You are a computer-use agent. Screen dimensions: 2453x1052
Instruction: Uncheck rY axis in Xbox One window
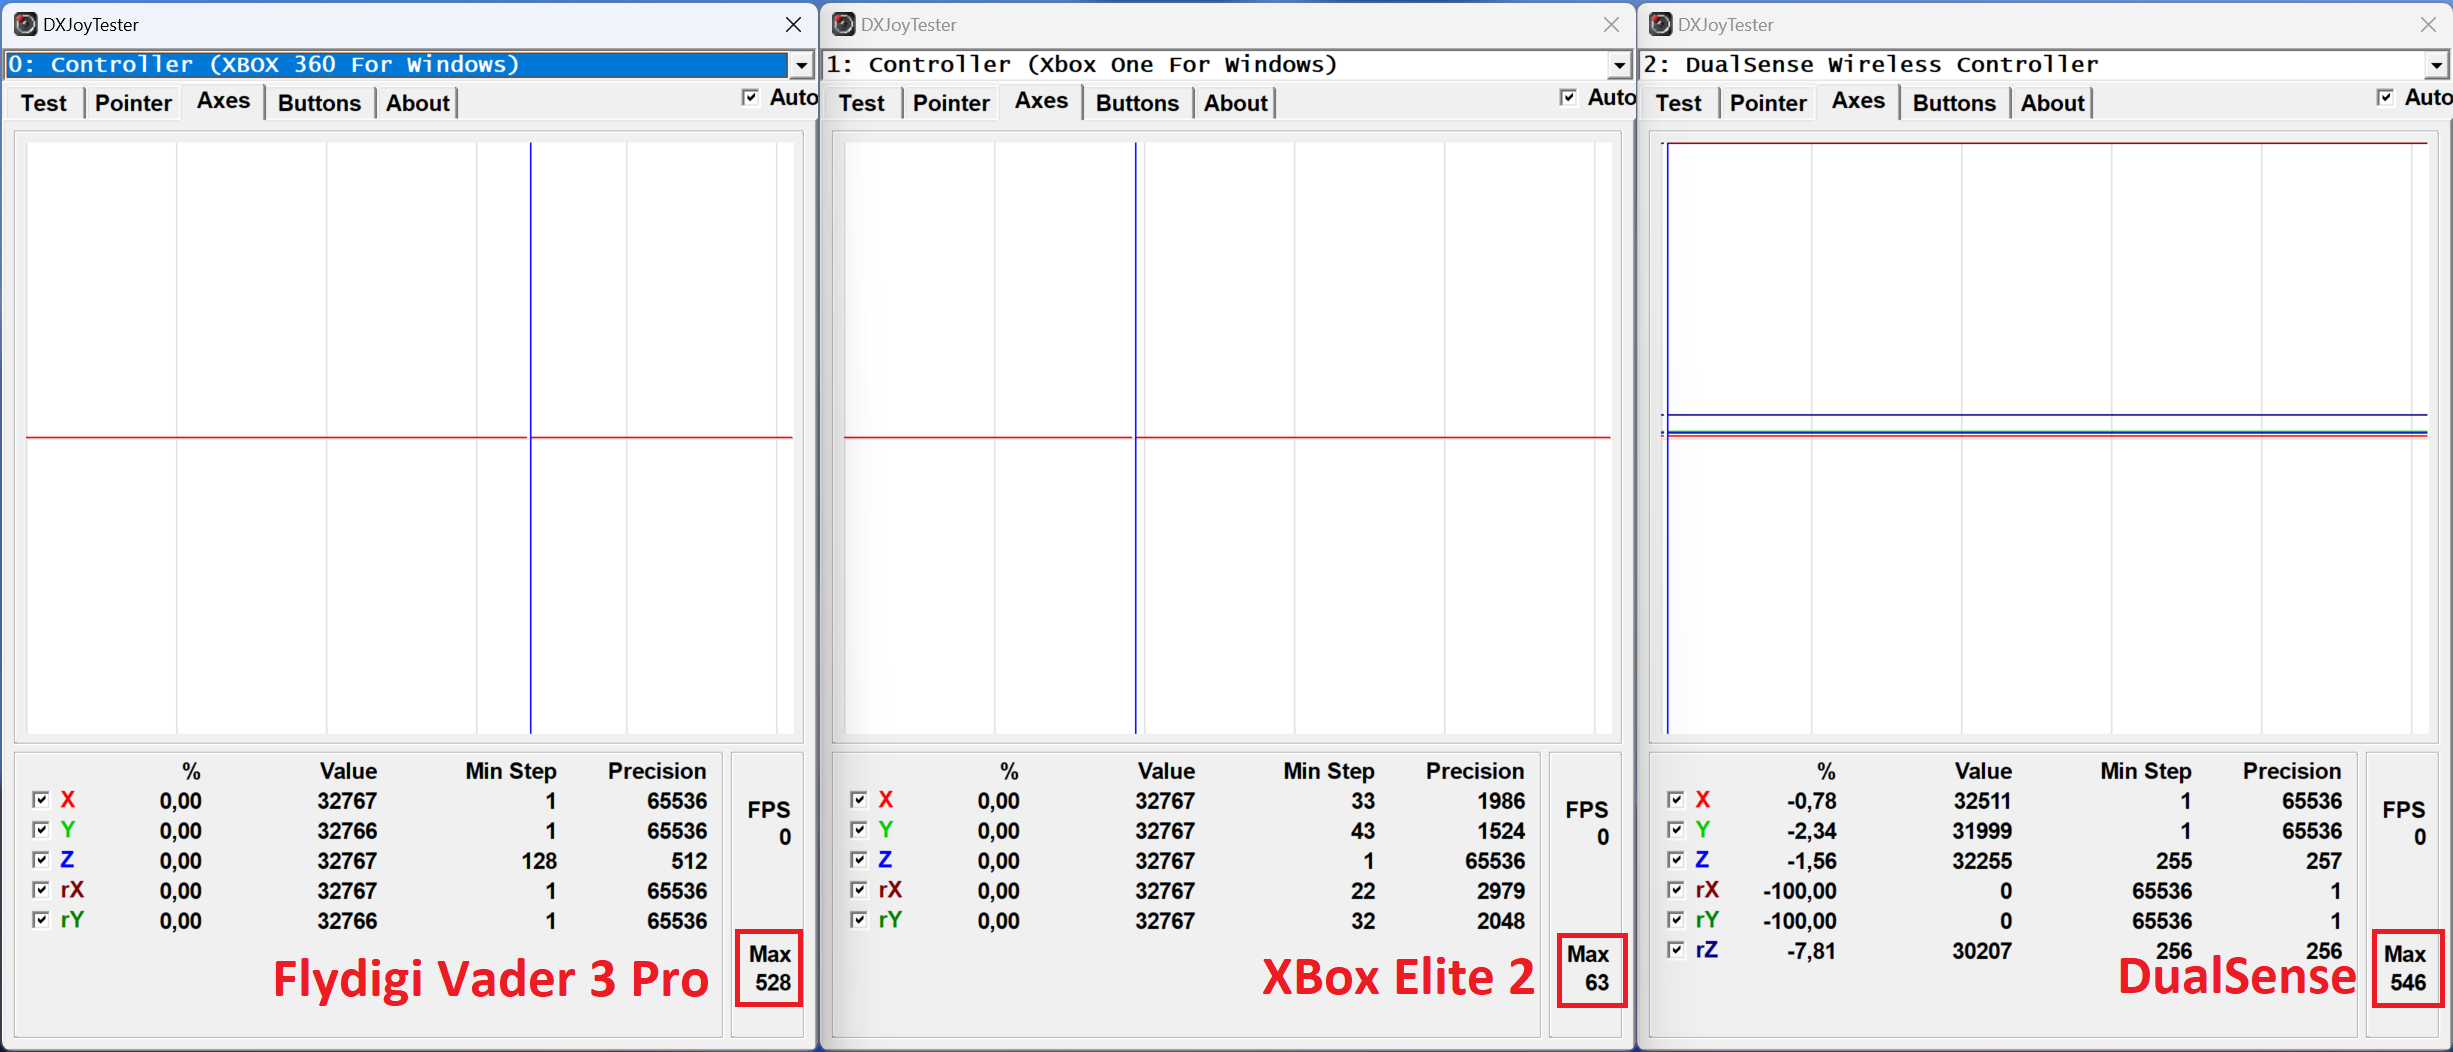[858, 919]
